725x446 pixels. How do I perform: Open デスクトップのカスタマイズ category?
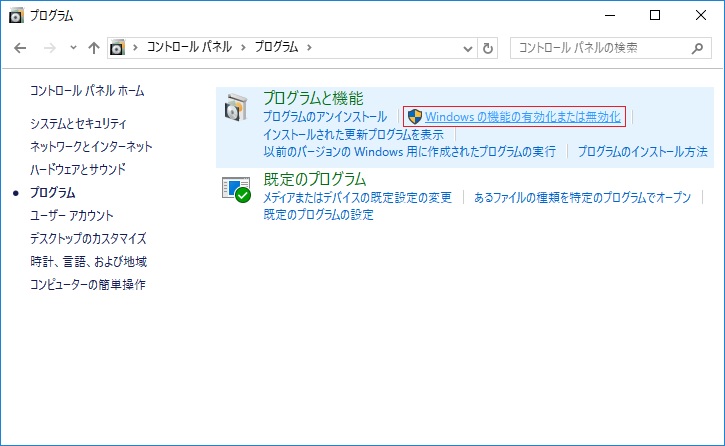coord(88,238)
